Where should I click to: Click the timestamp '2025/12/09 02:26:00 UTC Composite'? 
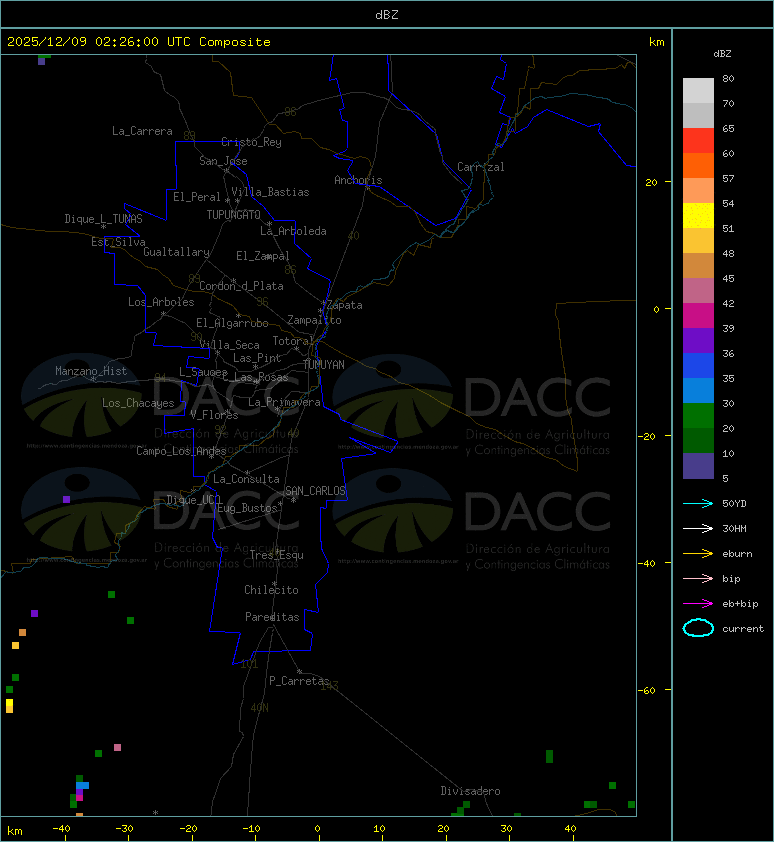point(139,42)
